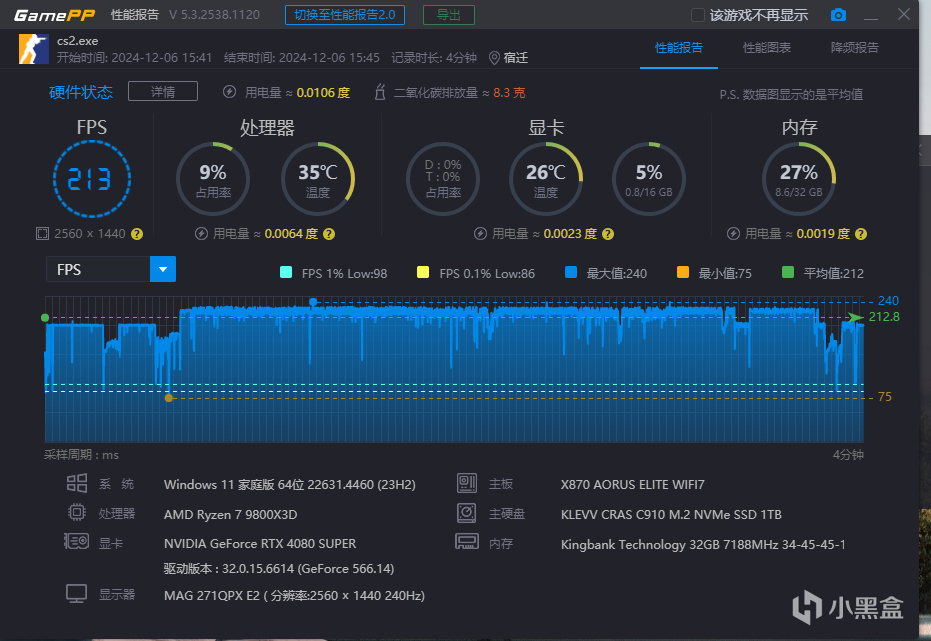
Task: Click the 切换至性能报告2.0 button
Action: point(345,15)
